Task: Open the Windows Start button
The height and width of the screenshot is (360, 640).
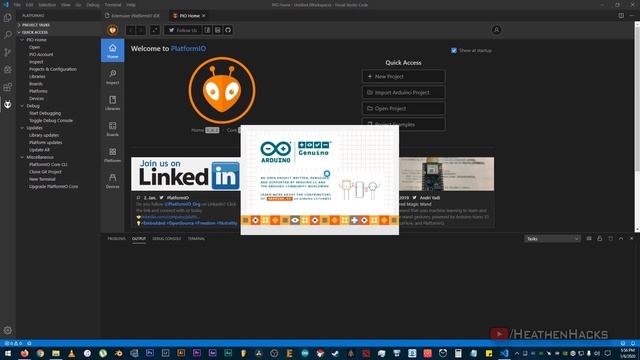Action: click(8, 353)
